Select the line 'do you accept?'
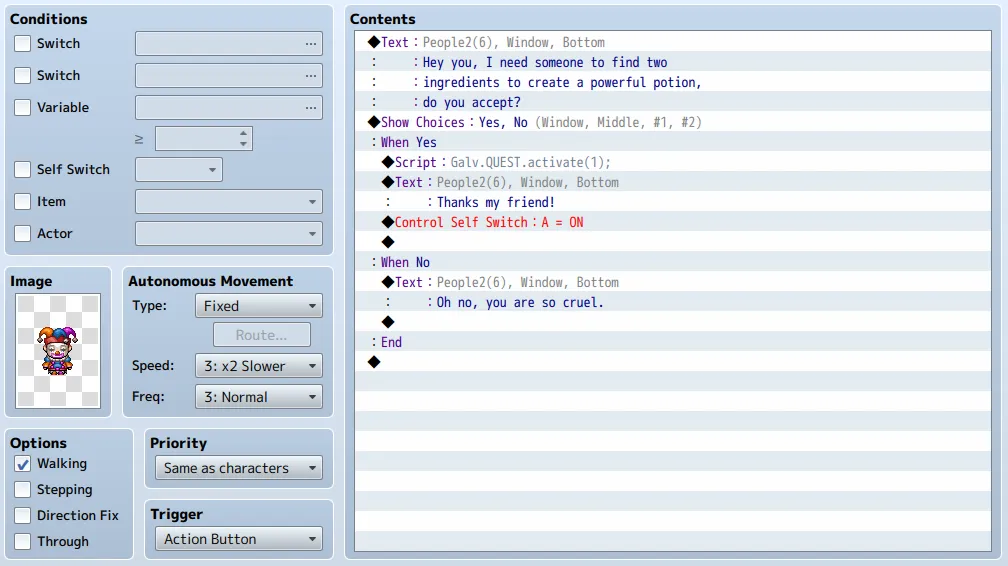Image resolution: width=1008 pixels, height=566 pixels. [x=672, y=102]
